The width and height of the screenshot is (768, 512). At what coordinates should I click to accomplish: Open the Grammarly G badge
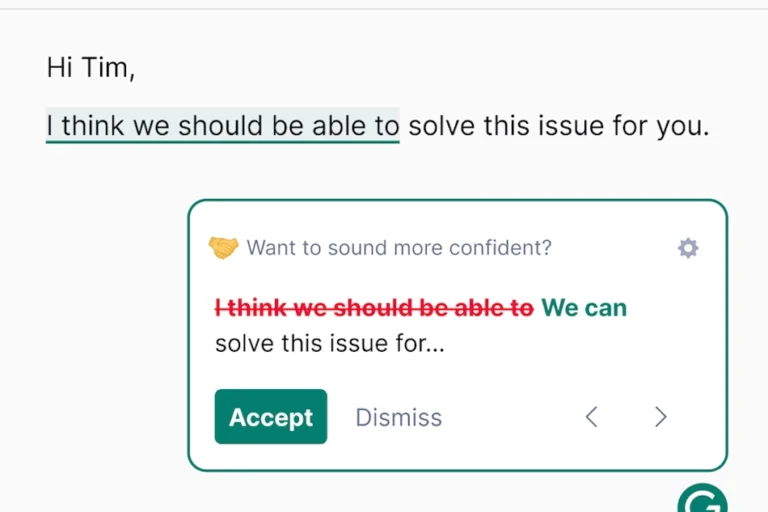point(702,498)
